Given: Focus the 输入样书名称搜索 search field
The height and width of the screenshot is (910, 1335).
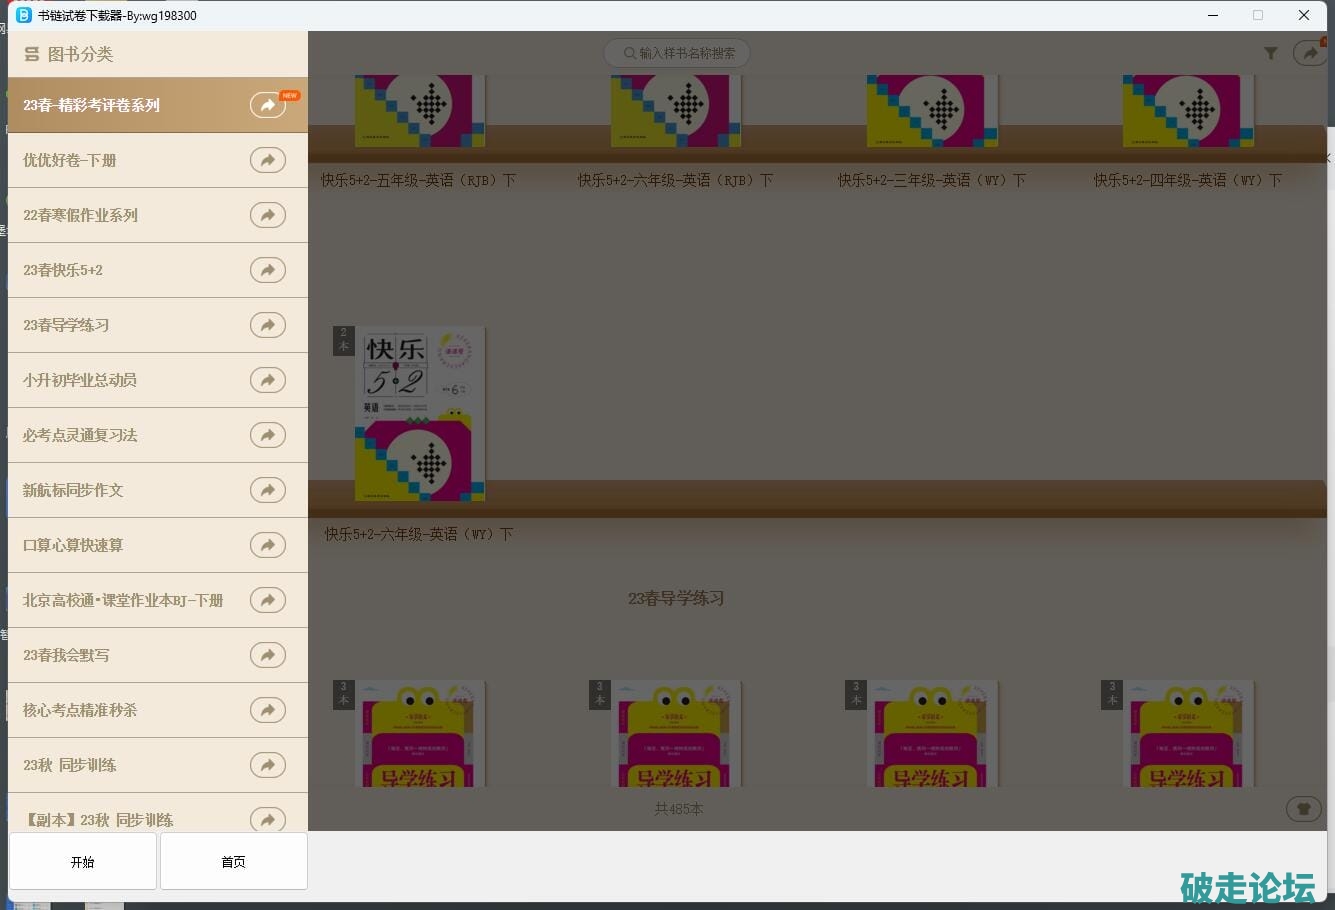Looking at the screenshot, I should (x=677, y=53).
